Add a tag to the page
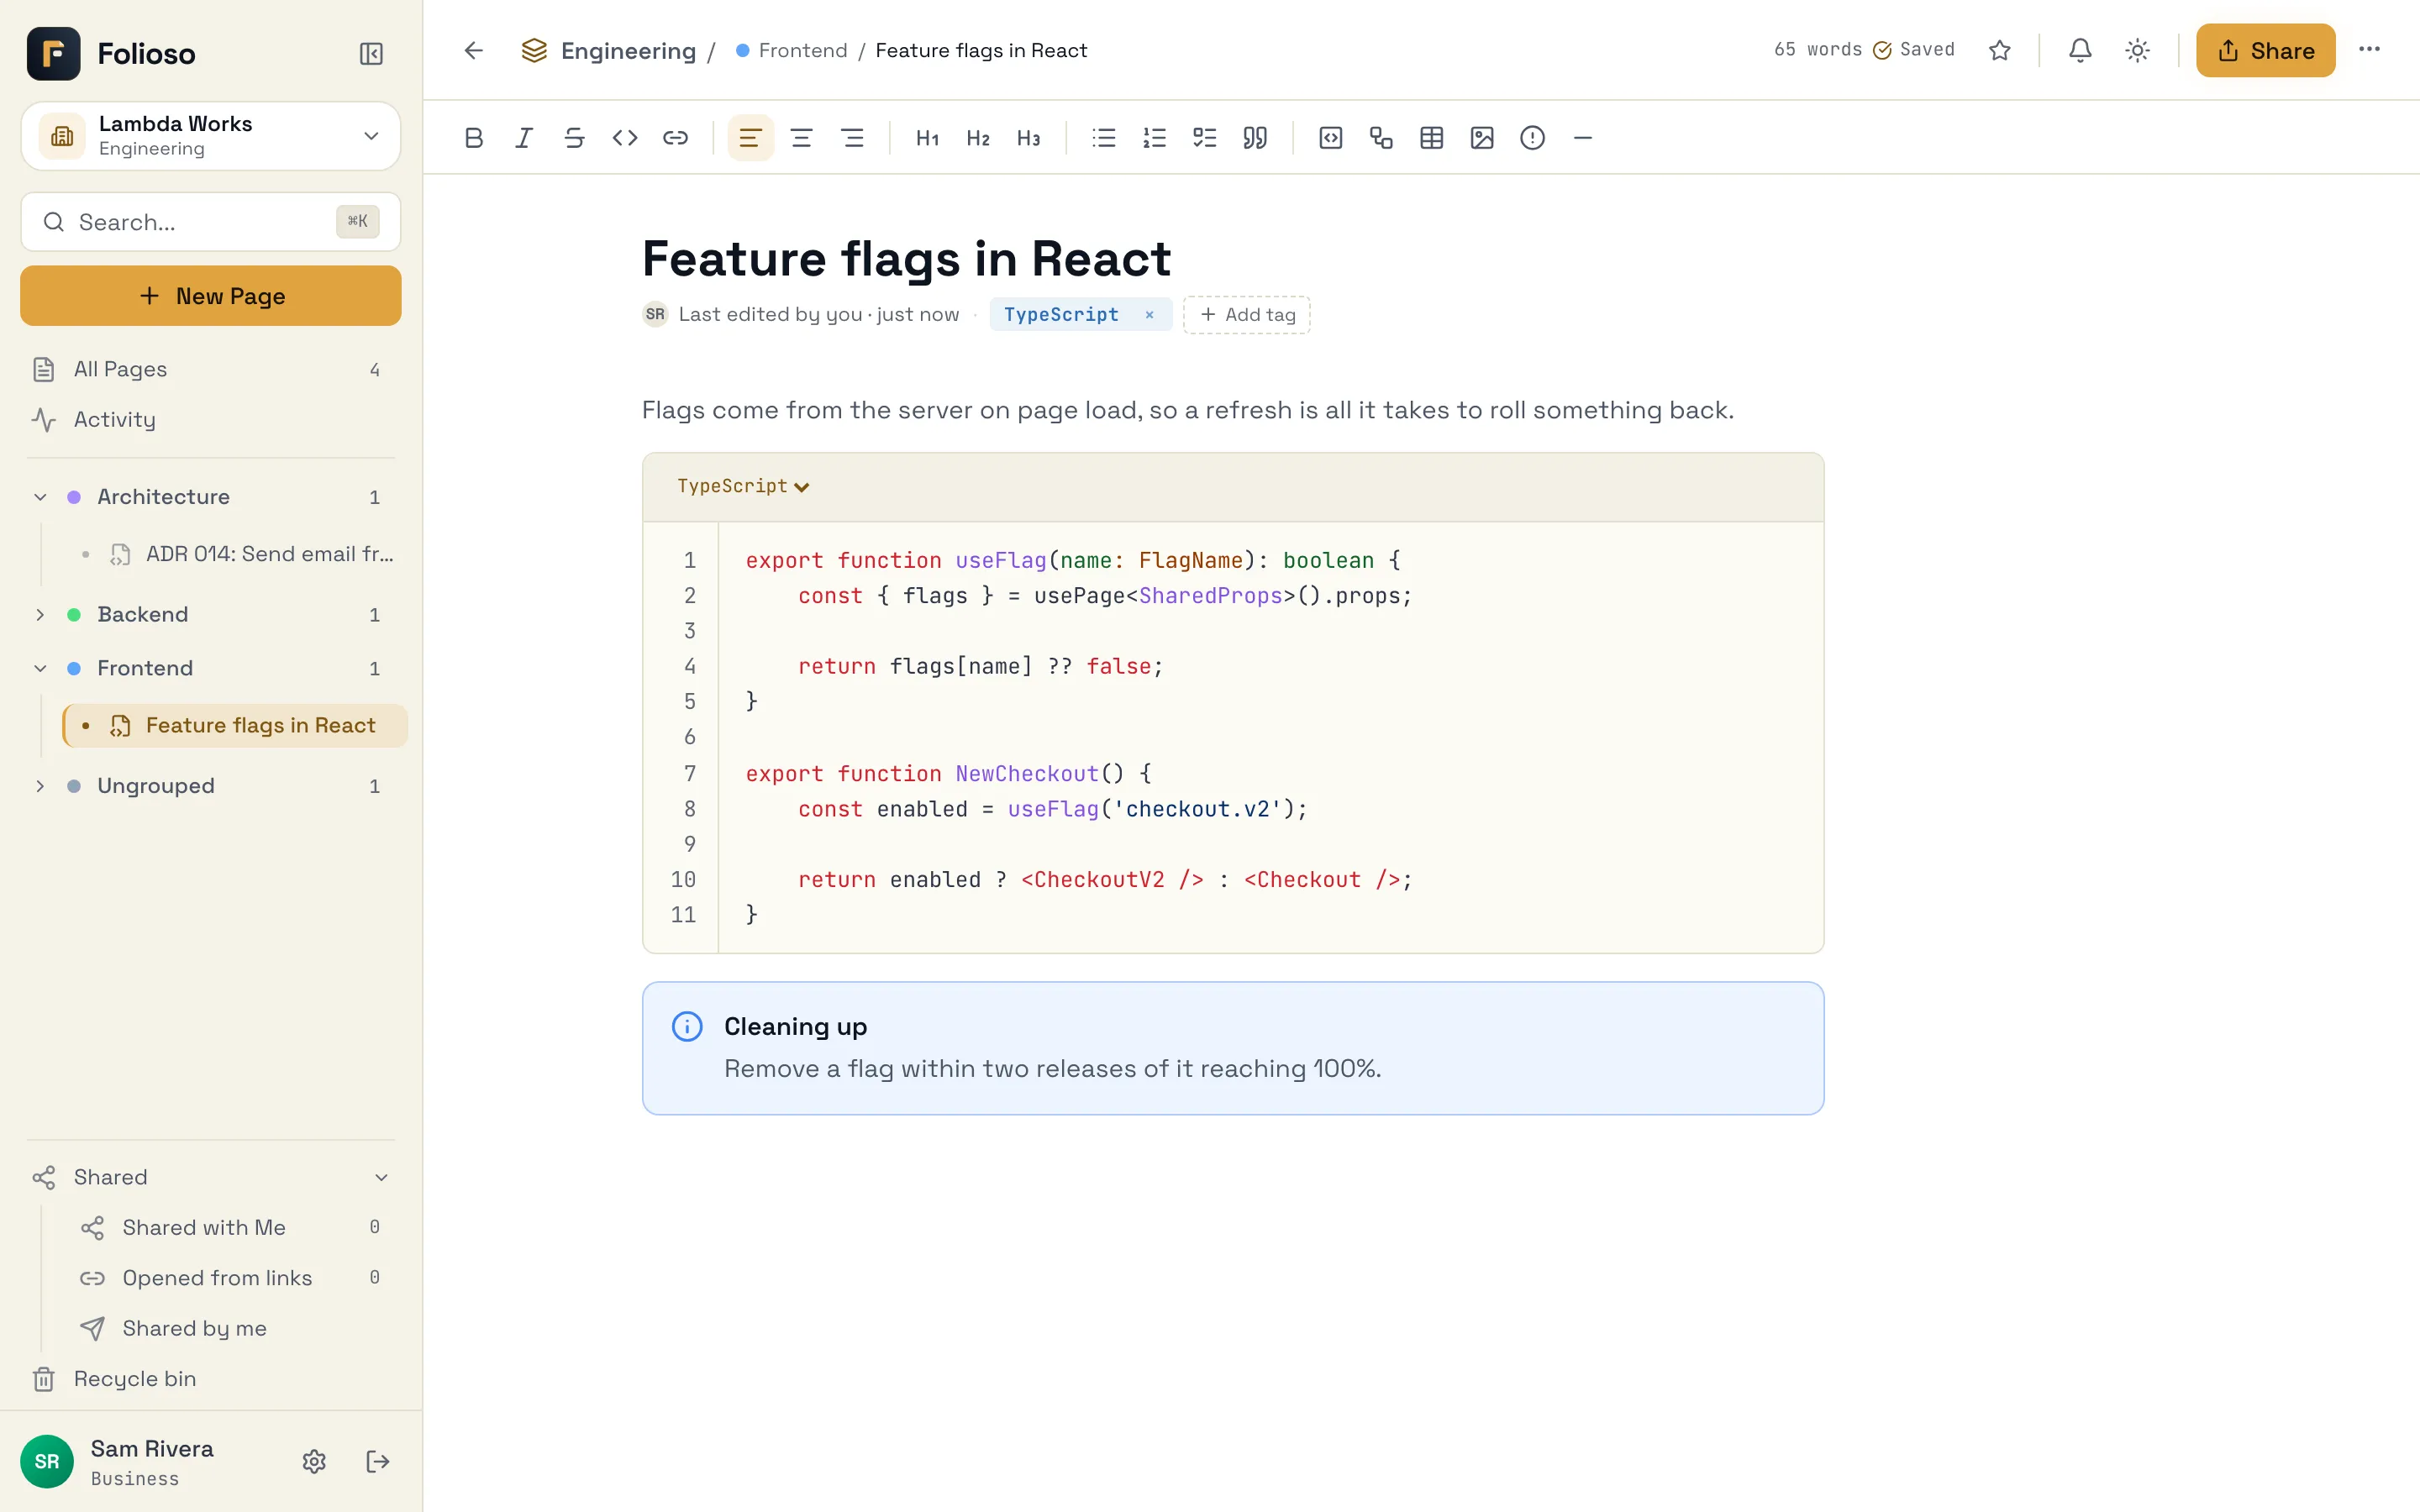 1247,315
